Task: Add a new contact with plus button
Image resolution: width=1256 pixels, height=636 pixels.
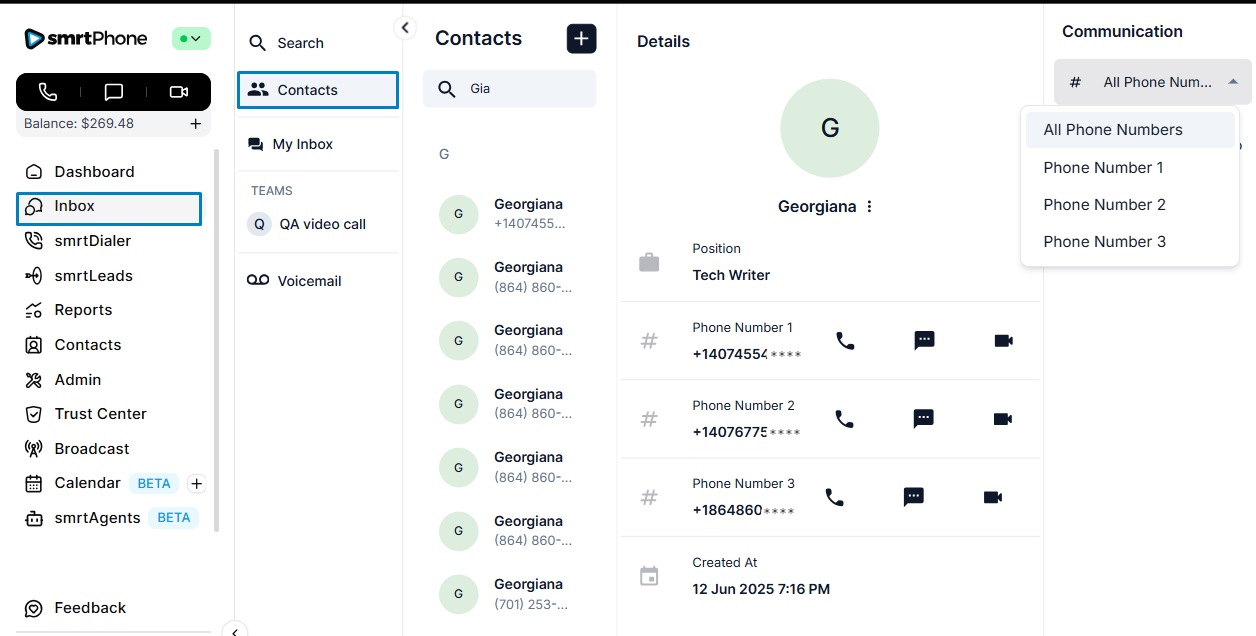Action: pos(581,39)
